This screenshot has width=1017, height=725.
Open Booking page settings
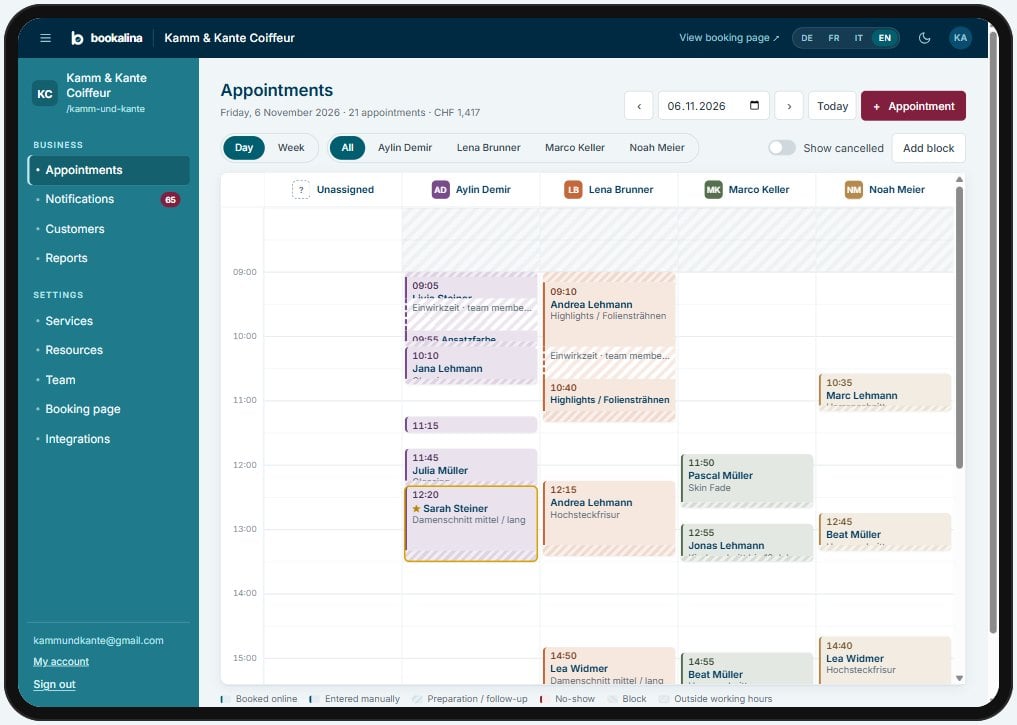pyautogui.click(x=109, y=409)
